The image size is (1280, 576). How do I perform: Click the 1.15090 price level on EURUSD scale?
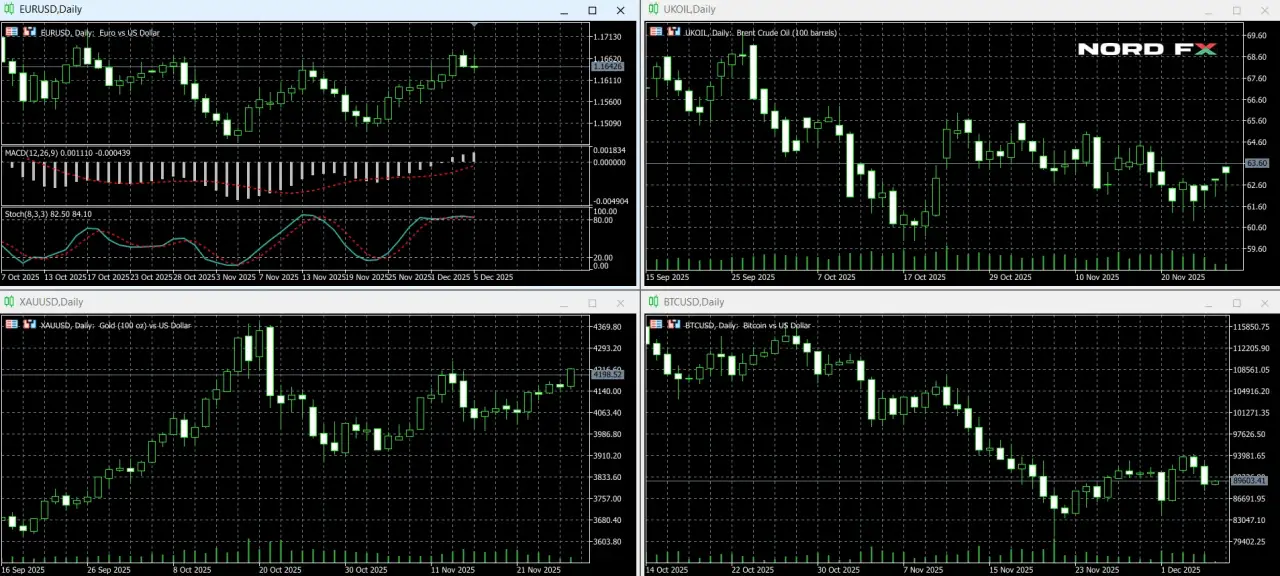coord(607,124)
